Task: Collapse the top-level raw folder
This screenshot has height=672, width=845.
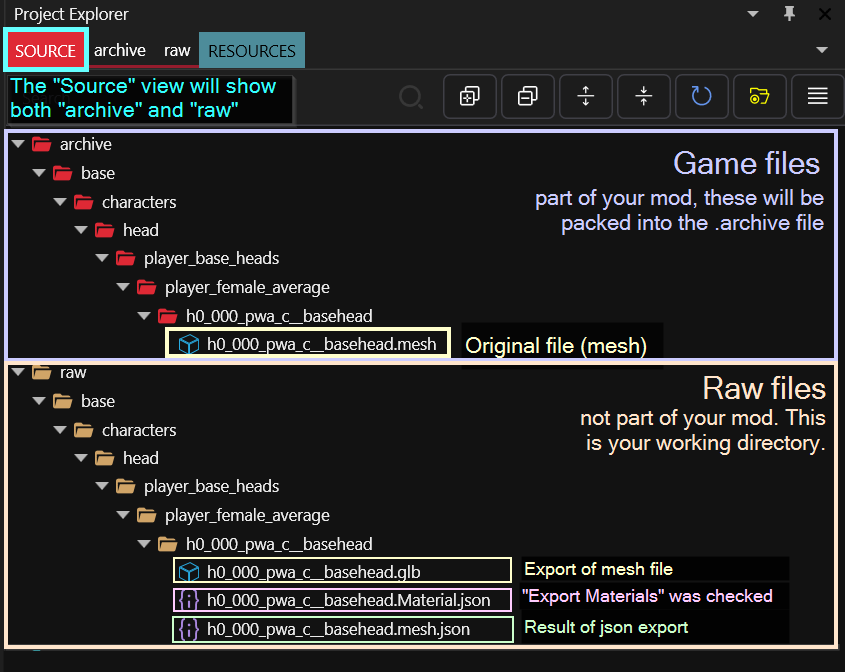Action: [17, 373]
